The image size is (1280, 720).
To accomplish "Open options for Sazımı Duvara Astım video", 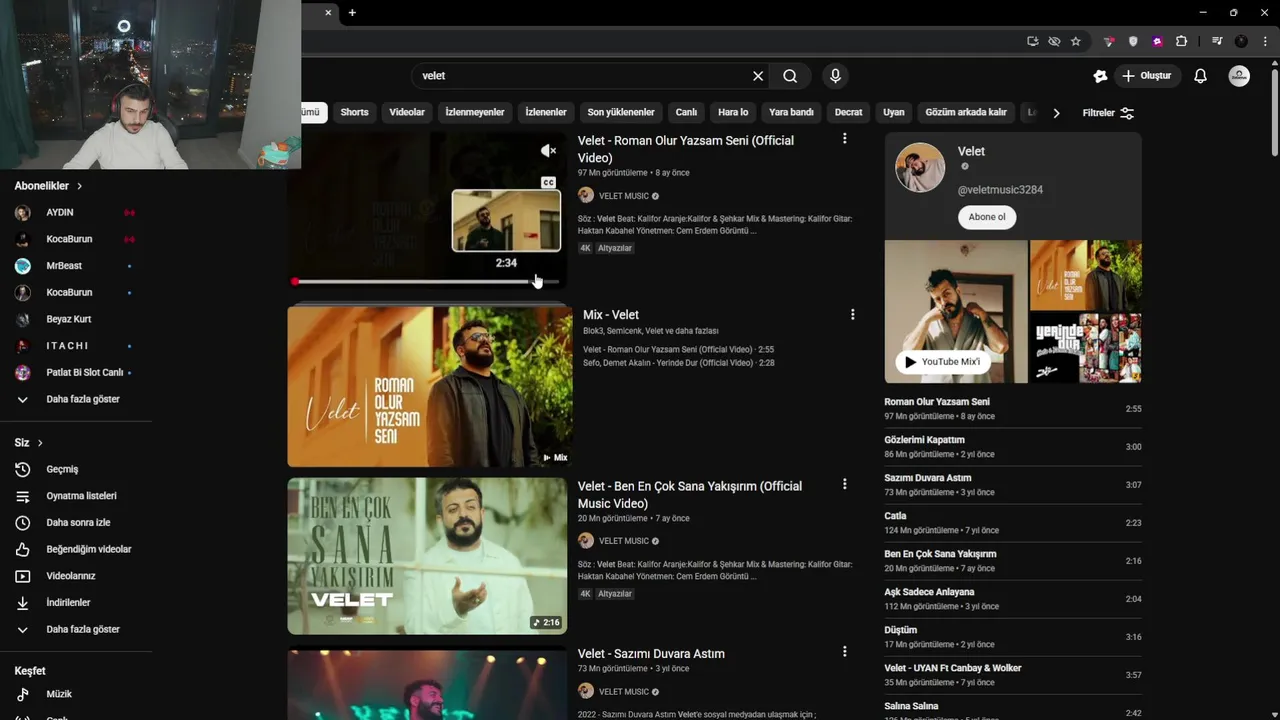I will point(844,651).
